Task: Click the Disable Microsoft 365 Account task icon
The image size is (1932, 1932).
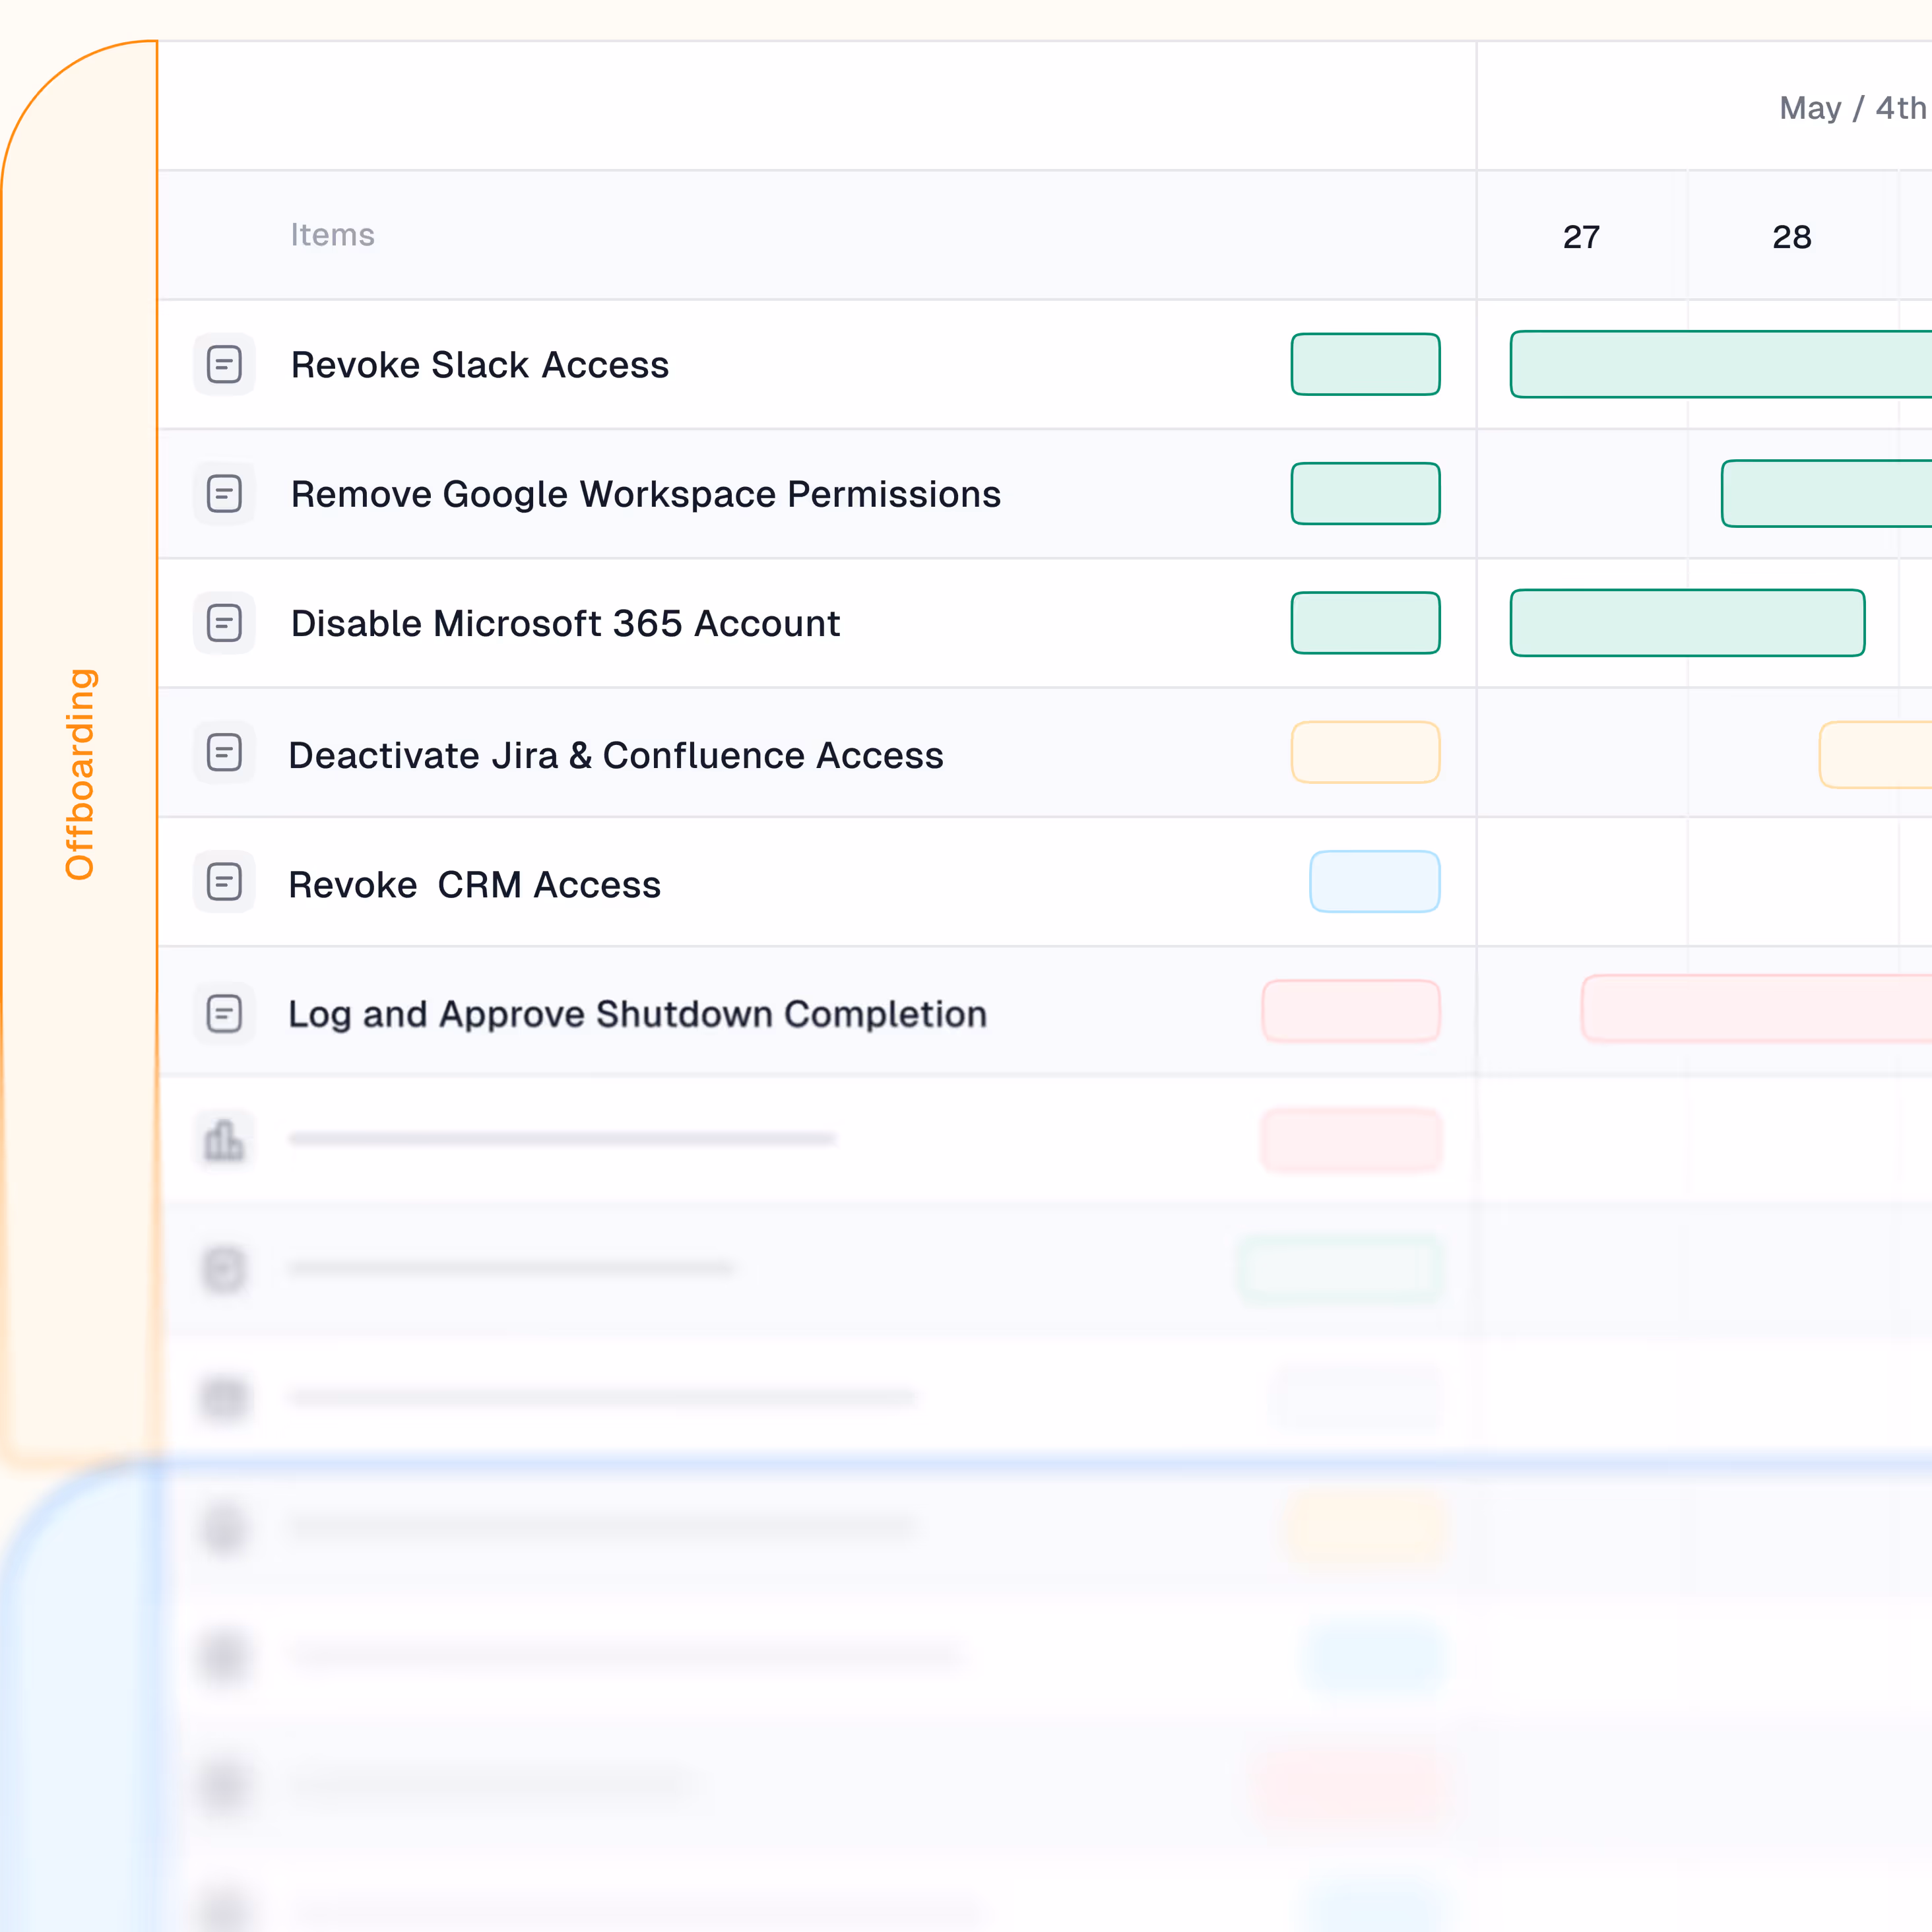Action: click(224, 623)
